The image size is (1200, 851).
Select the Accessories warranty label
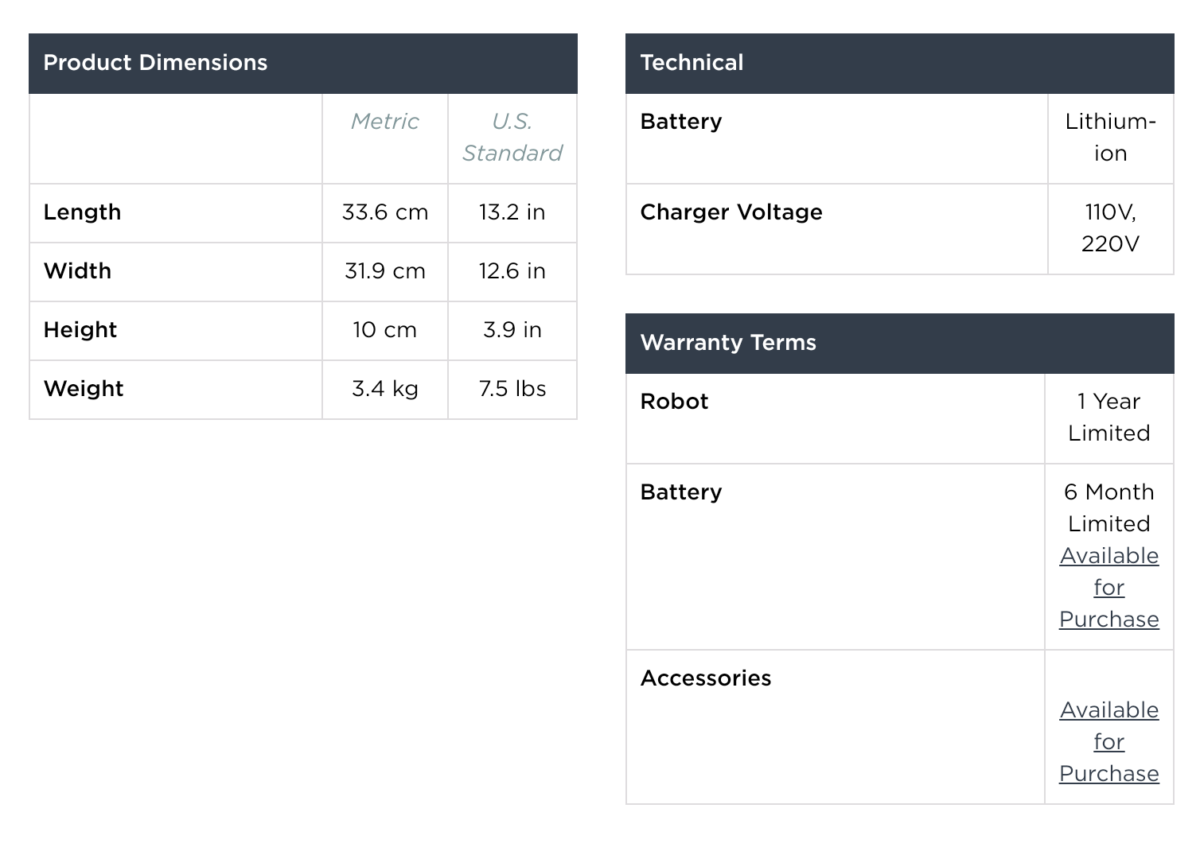click(x=706, y=678)
